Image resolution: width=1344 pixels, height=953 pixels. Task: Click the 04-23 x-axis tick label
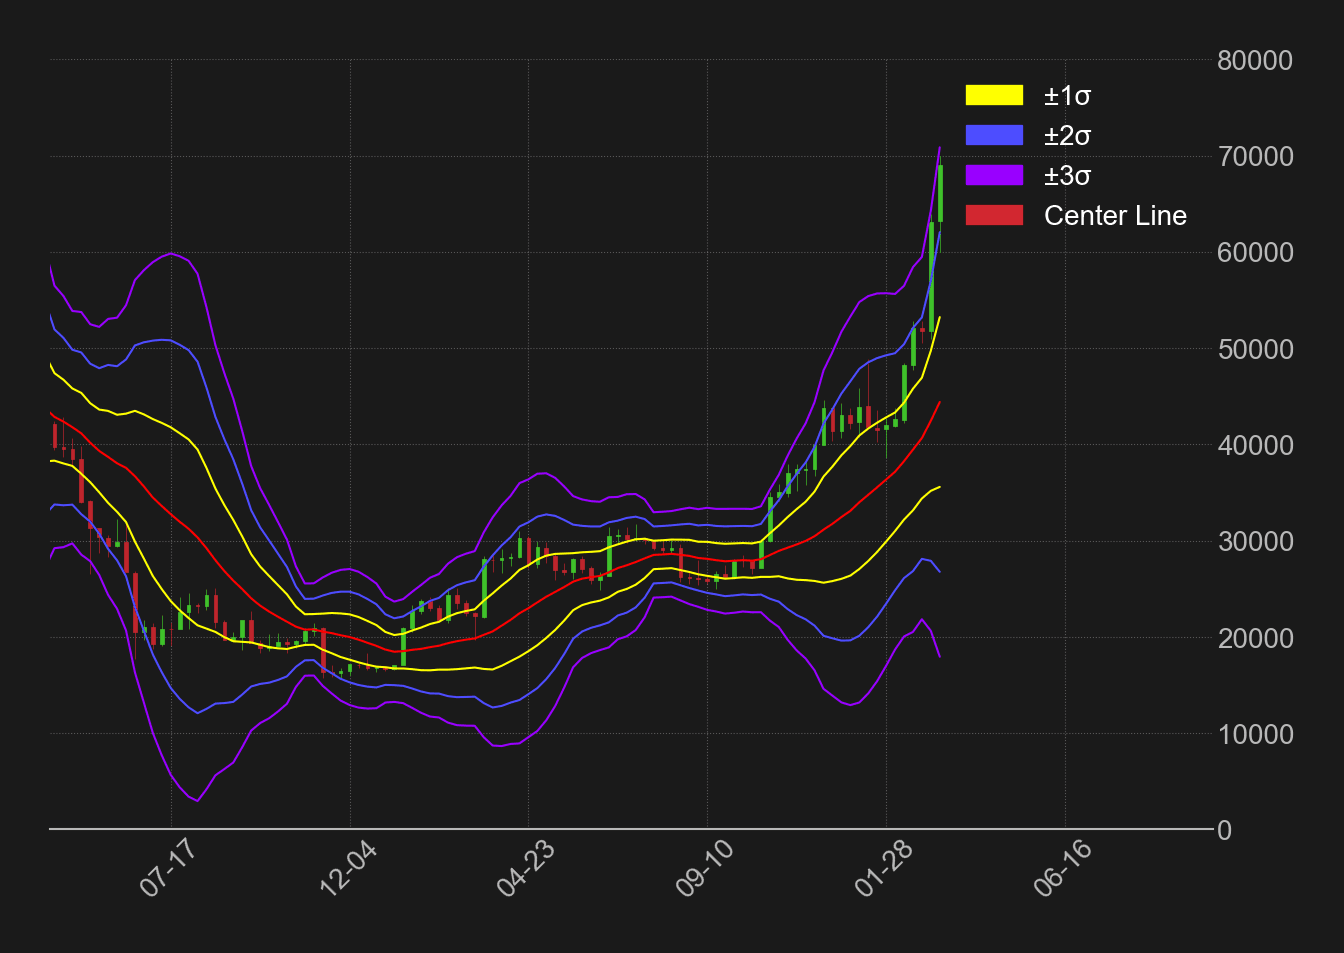point(524,868)
